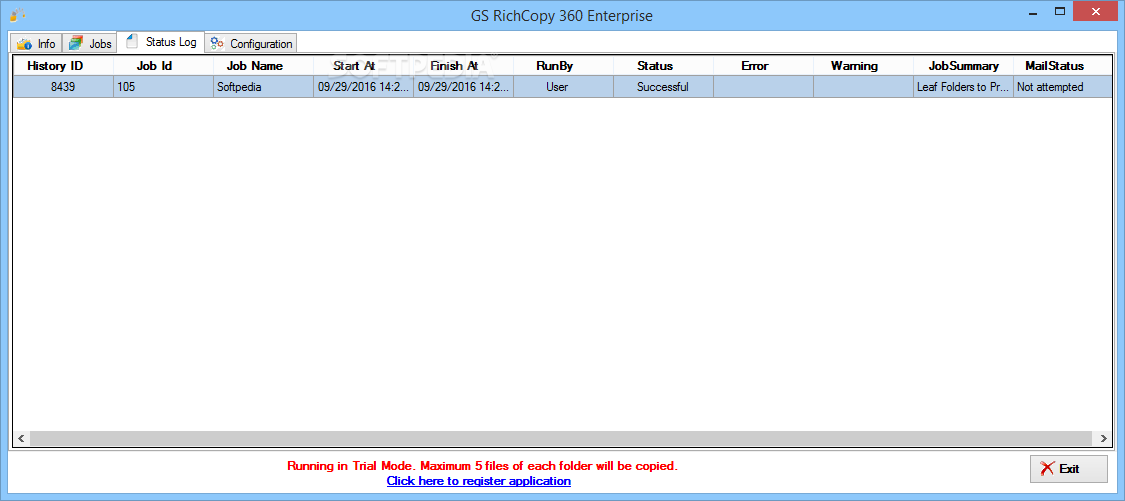
Task: Click the red X icon on Exit
Action: click(x=1048, y=469)
